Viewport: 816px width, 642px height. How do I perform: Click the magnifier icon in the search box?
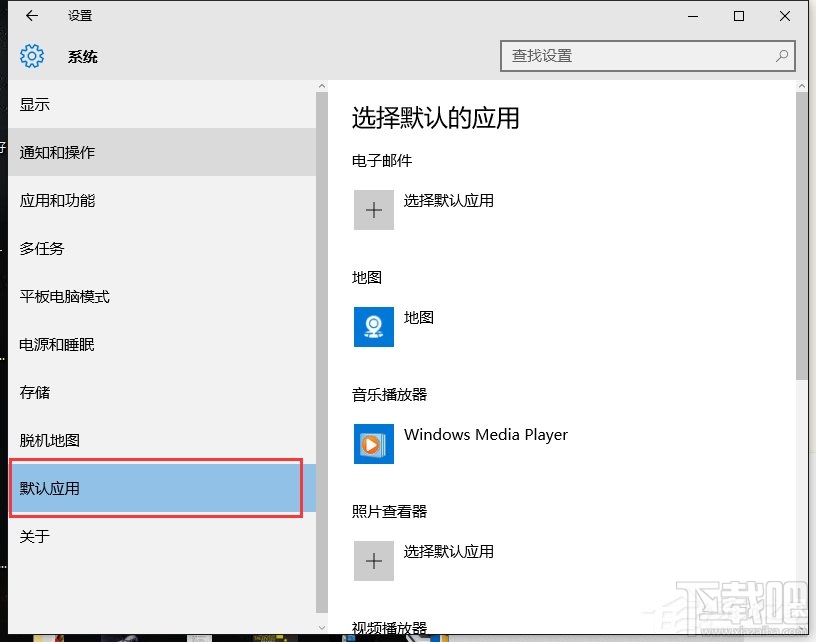pos(782,57)
